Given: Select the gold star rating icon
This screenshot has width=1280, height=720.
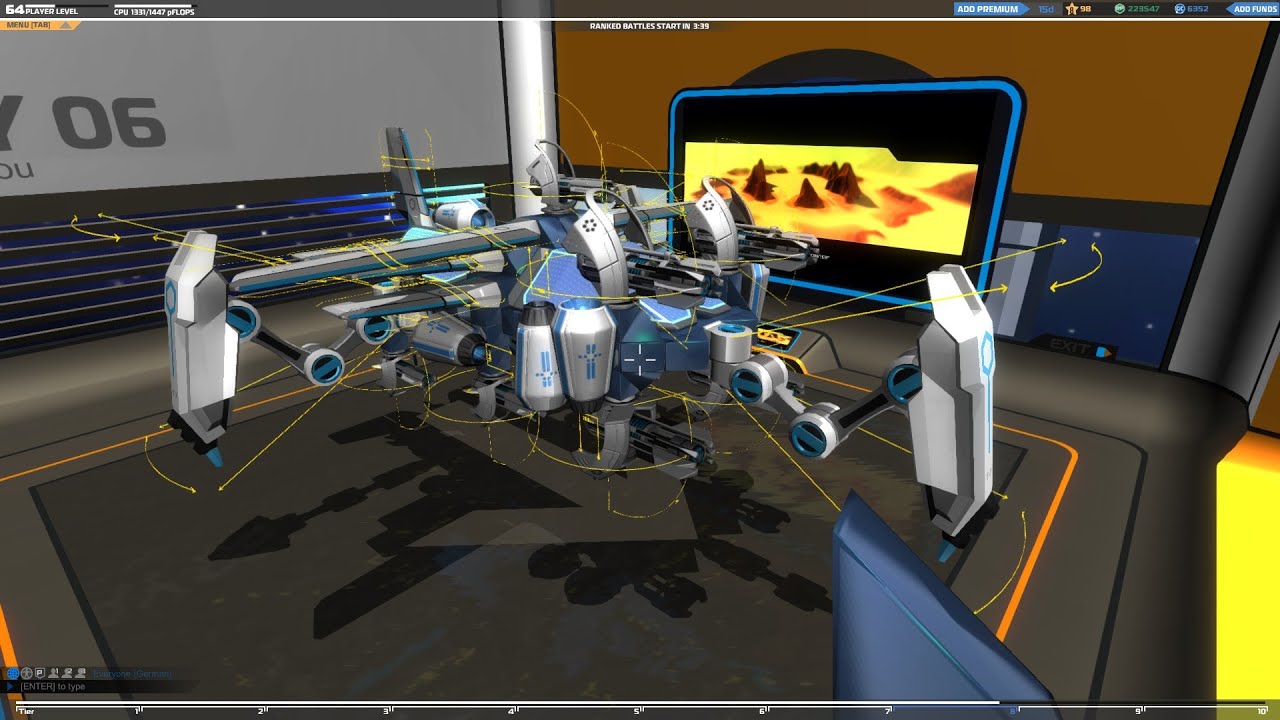Looking at the screenshot, I should (1072, 9).
